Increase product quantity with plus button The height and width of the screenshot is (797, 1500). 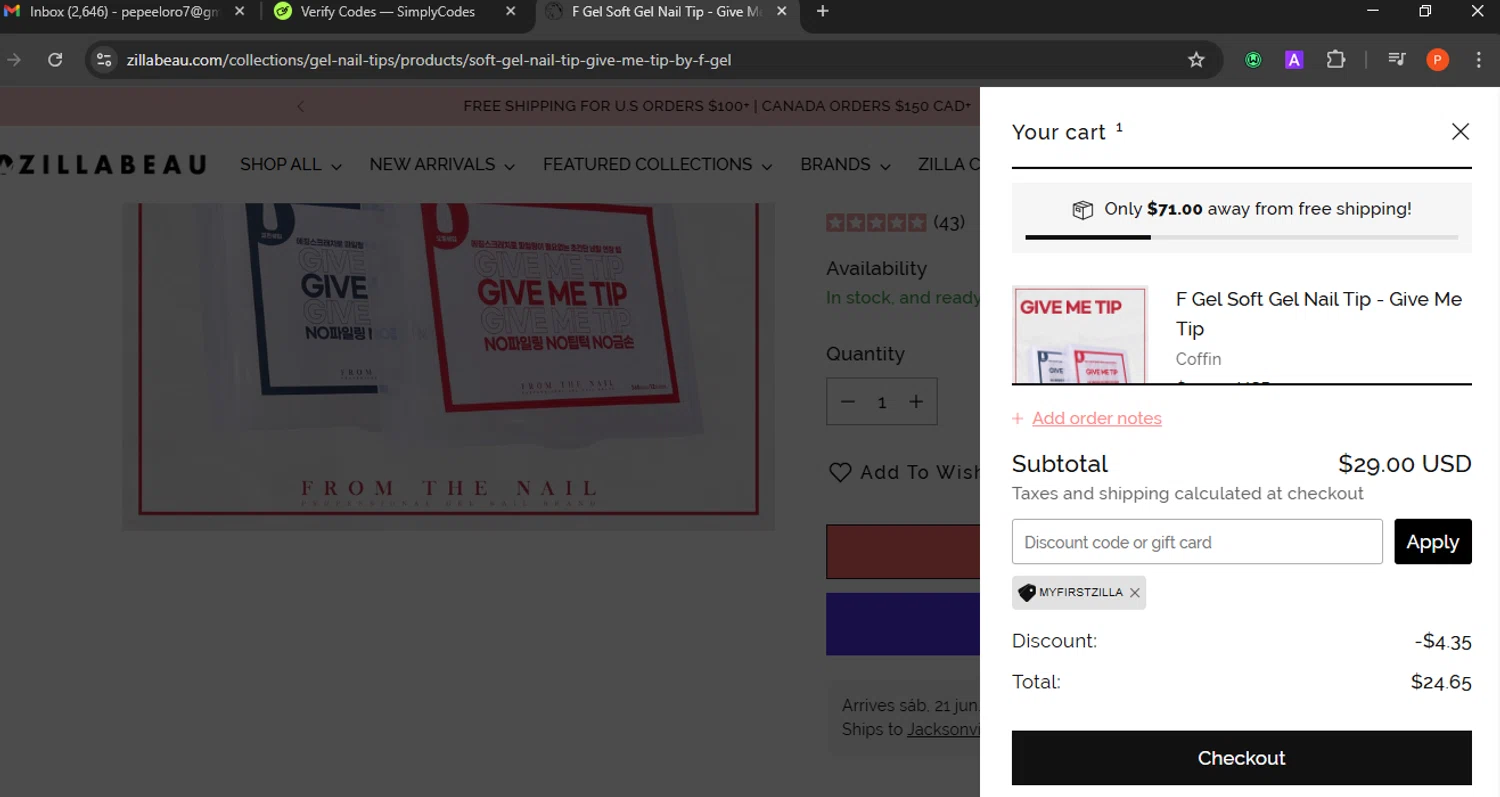916,402
